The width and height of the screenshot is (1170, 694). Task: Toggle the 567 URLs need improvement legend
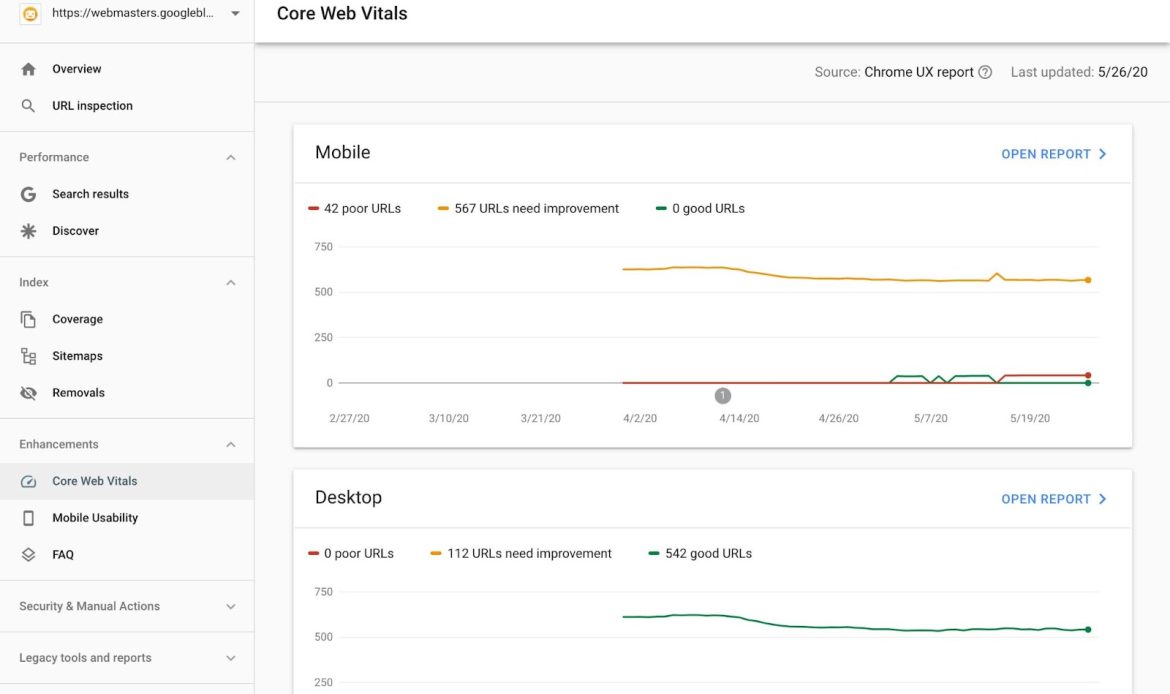tap(527, 207)
